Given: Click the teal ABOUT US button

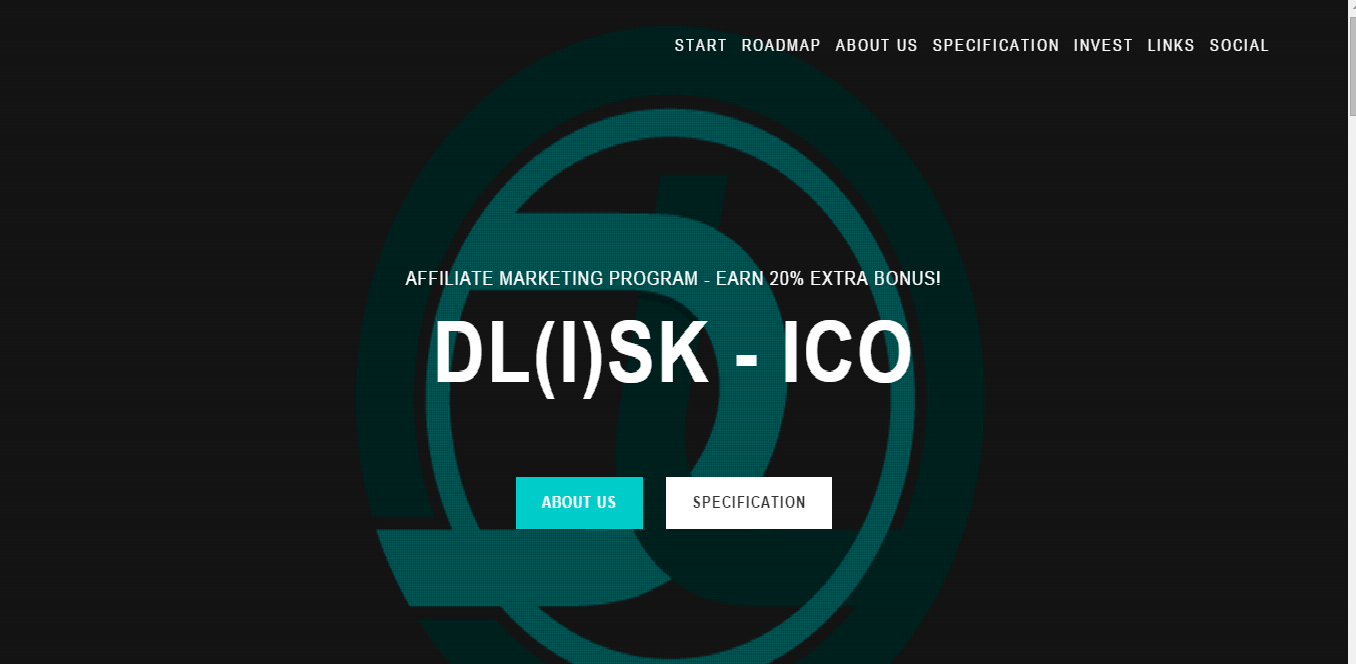Looking at the screenshot, I should [x=579, y=502].
